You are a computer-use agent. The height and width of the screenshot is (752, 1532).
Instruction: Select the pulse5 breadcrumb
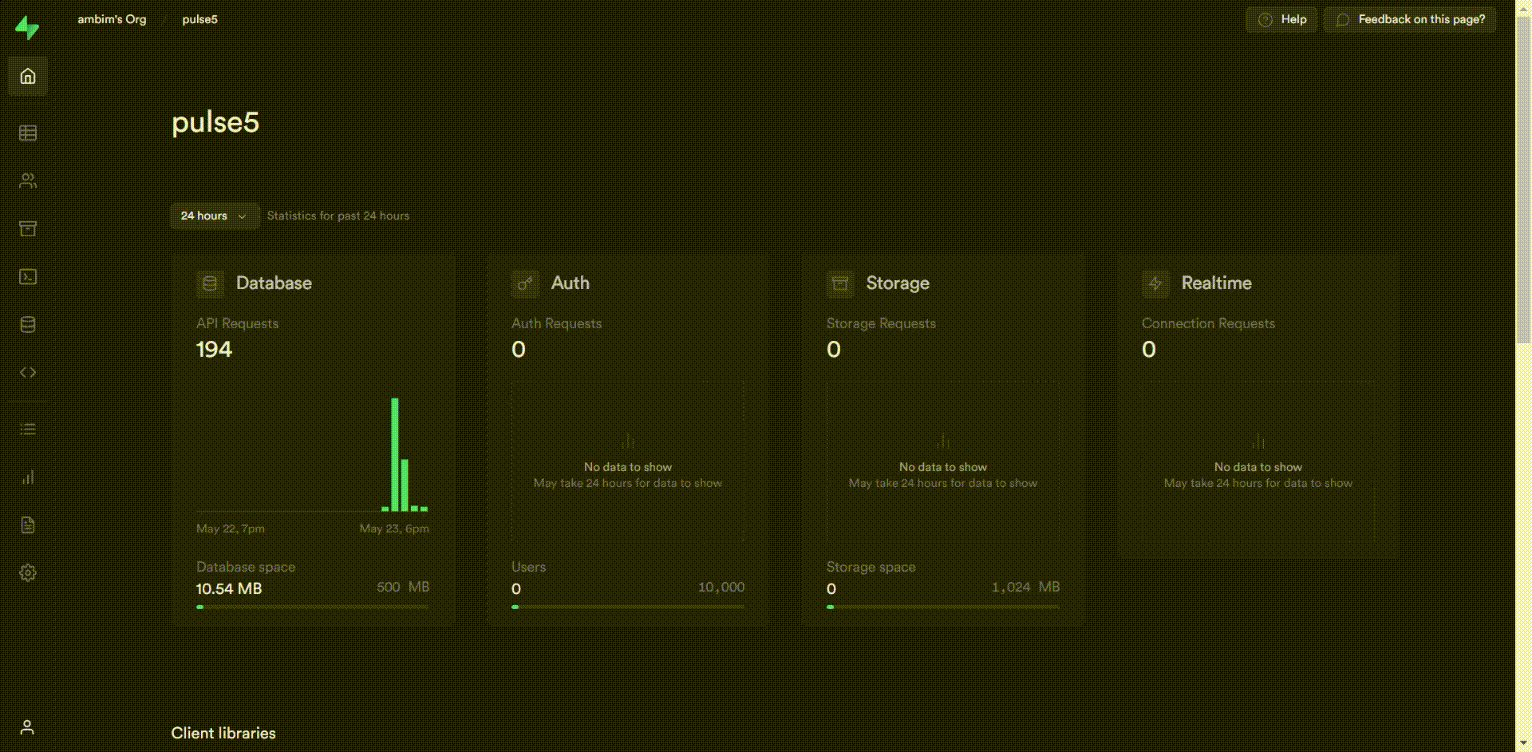pos(200,20)
